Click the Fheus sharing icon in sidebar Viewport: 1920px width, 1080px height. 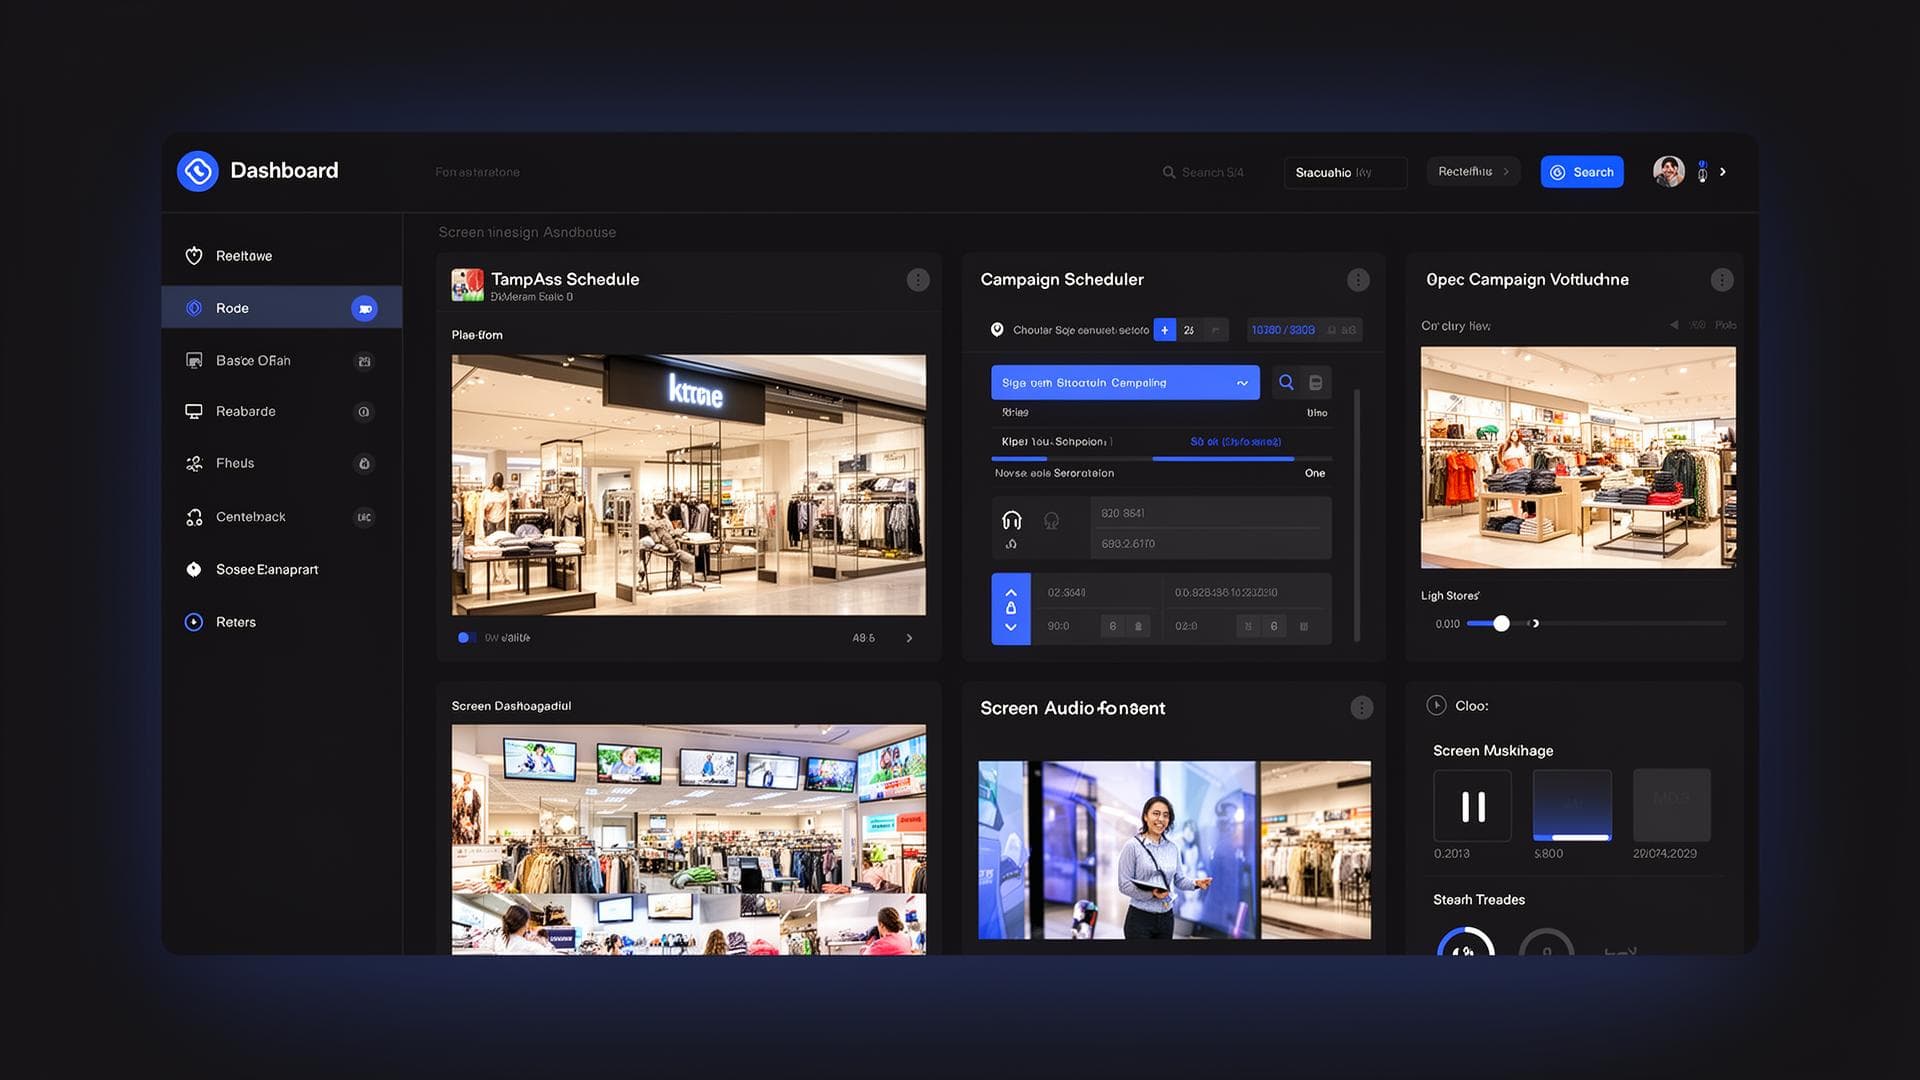coord(194,462)
